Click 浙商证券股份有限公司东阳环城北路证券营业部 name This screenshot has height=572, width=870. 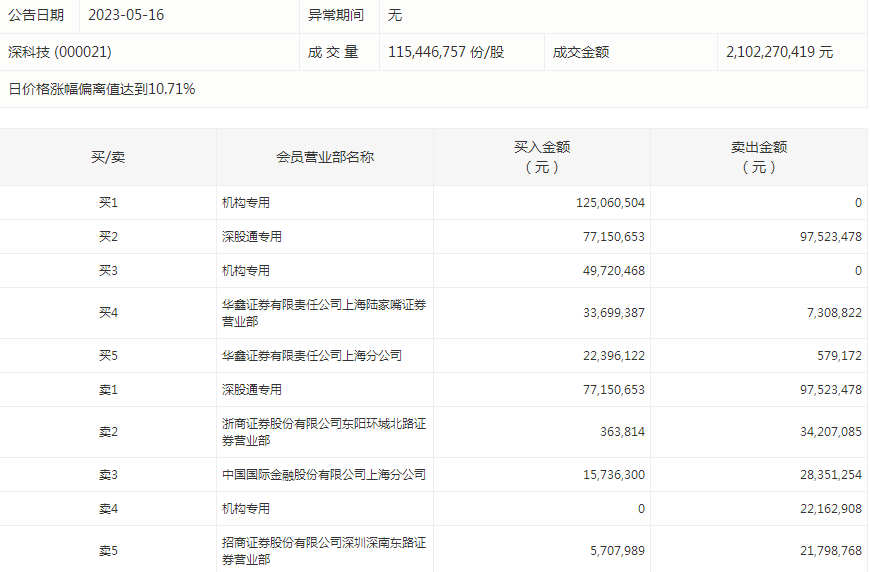(324, 432)
